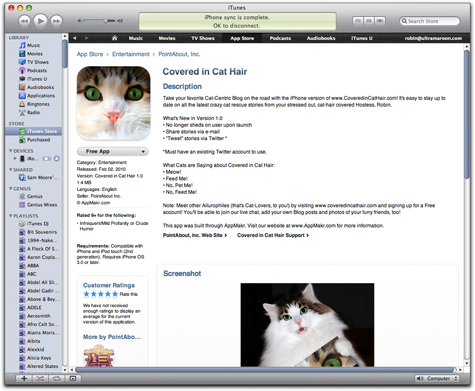The image size is (475, 391).
Task: Open account robin@ultramaroon.com menu
Action: click(433, 38)
